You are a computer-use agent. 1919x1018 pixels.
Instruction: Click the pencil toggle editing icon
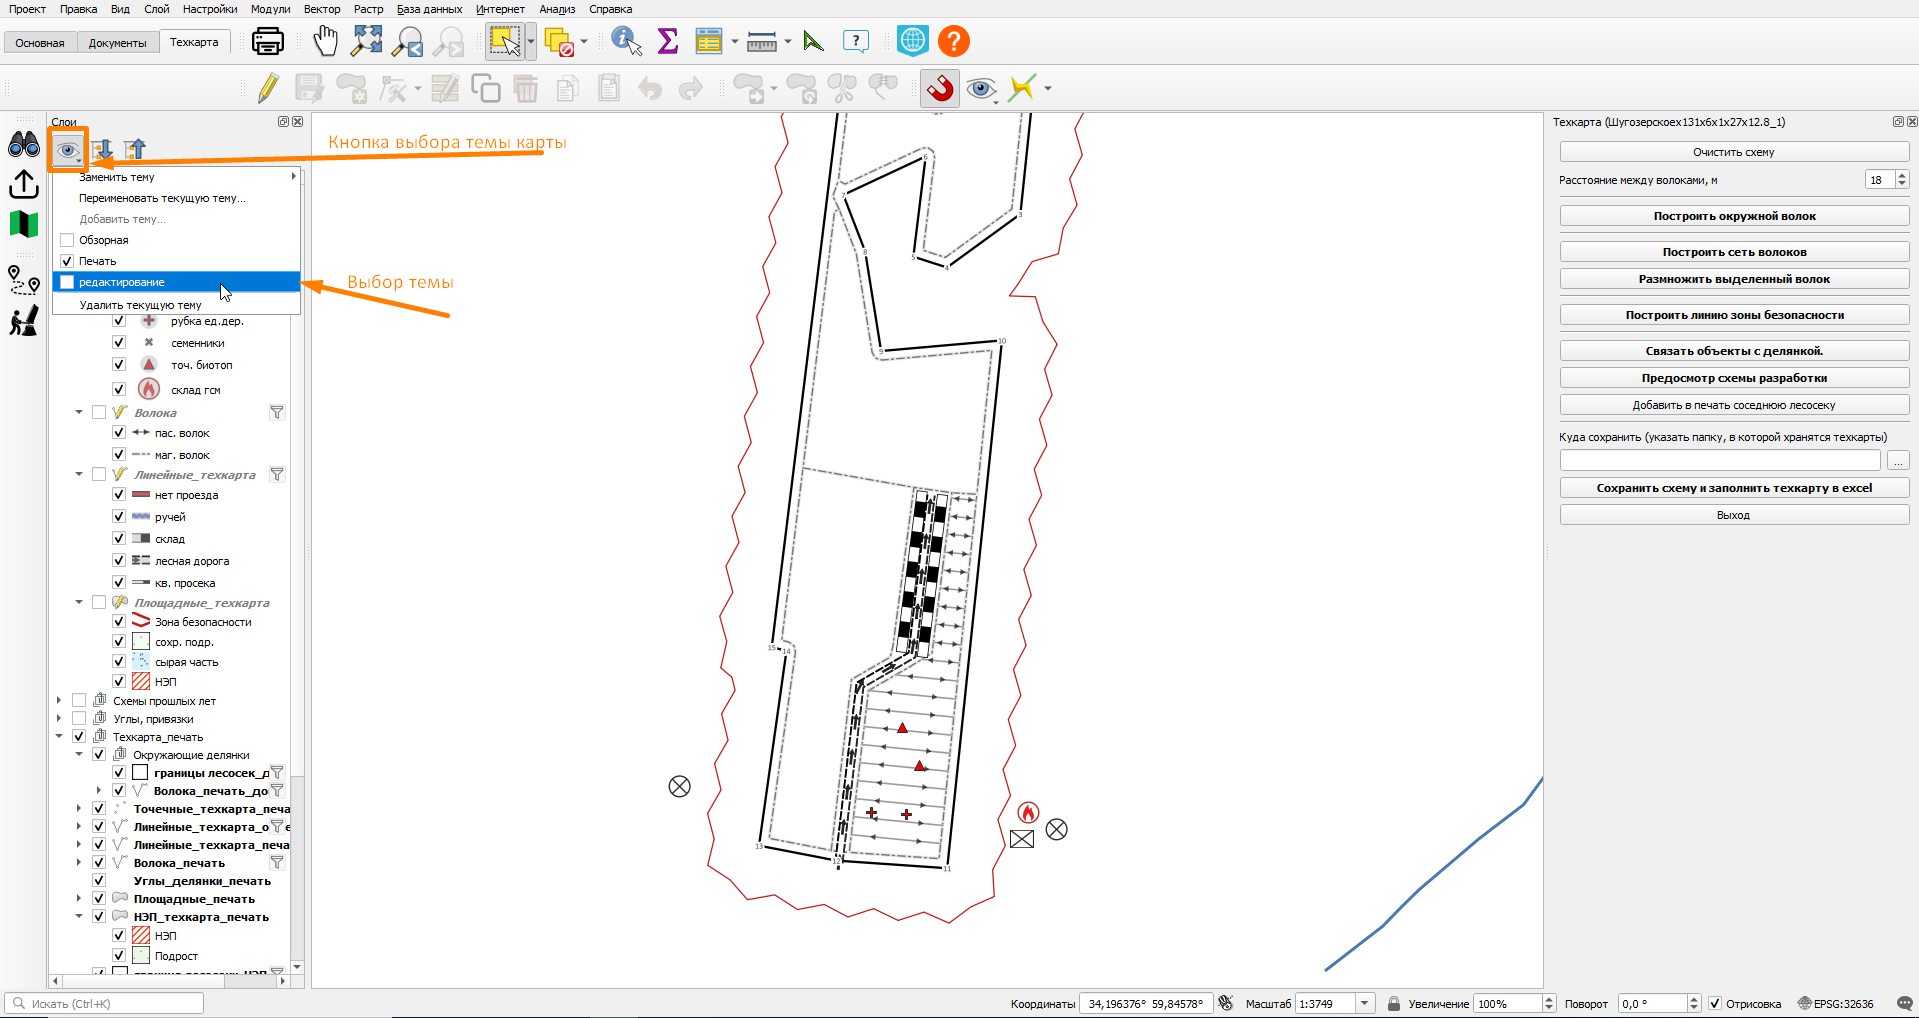tap(267, 88)
